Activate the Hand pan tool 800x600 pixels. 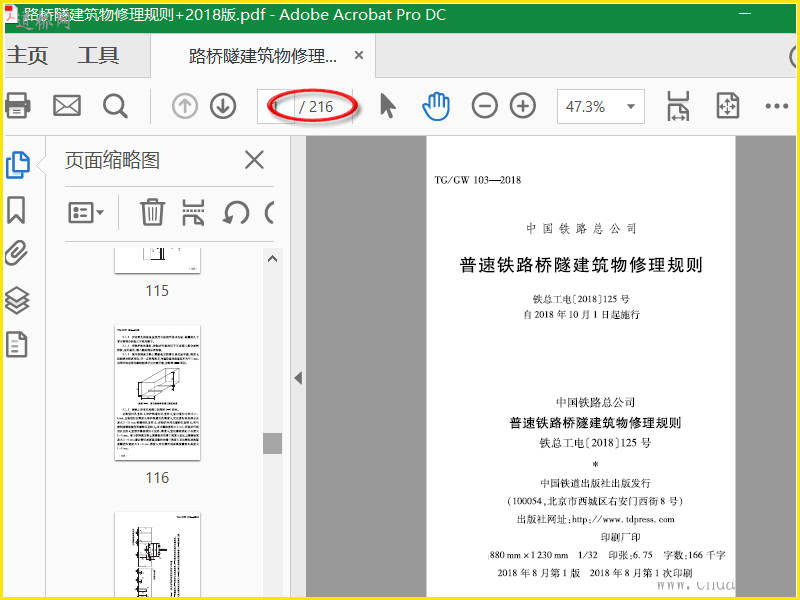[x=436, y=106]
